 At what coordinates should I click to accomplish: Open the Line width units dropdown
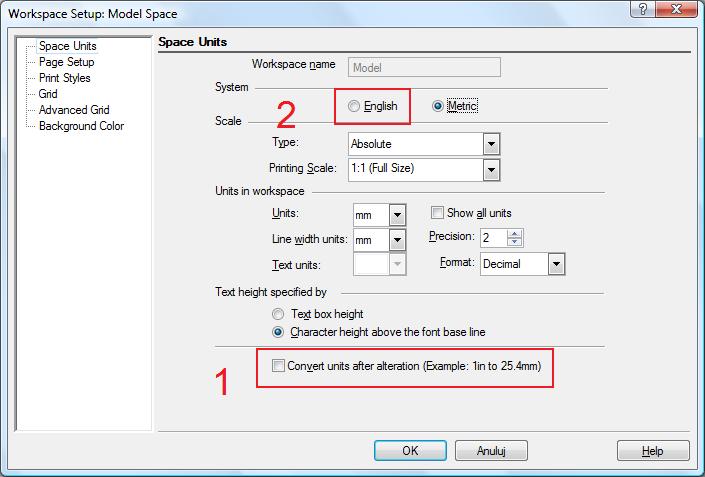click(x=397, y=240)
